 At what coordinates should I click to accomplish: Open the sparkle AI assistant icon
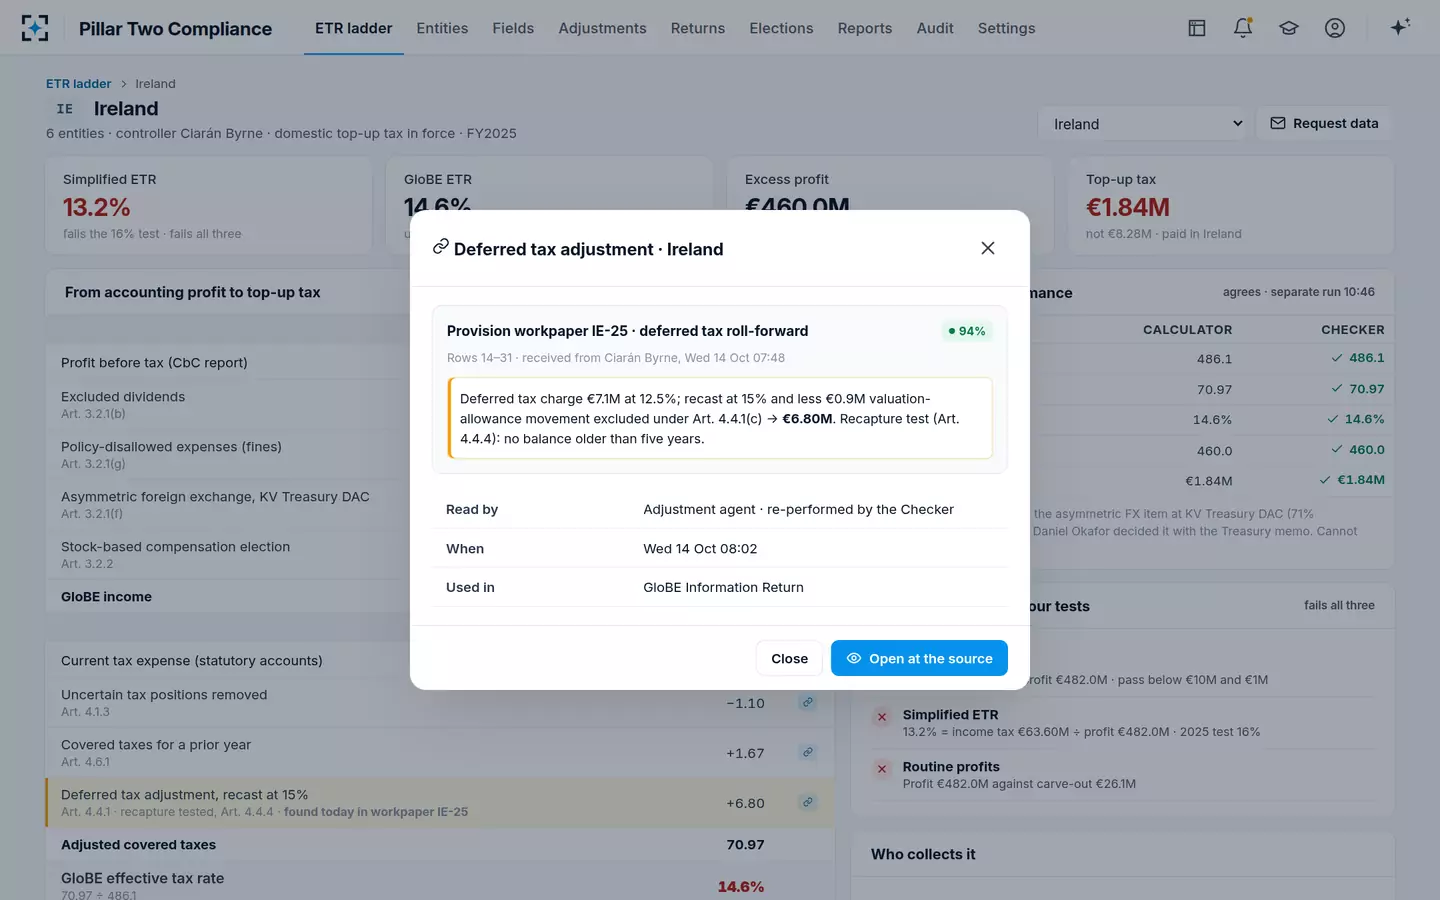click(x=1400, y=27)
